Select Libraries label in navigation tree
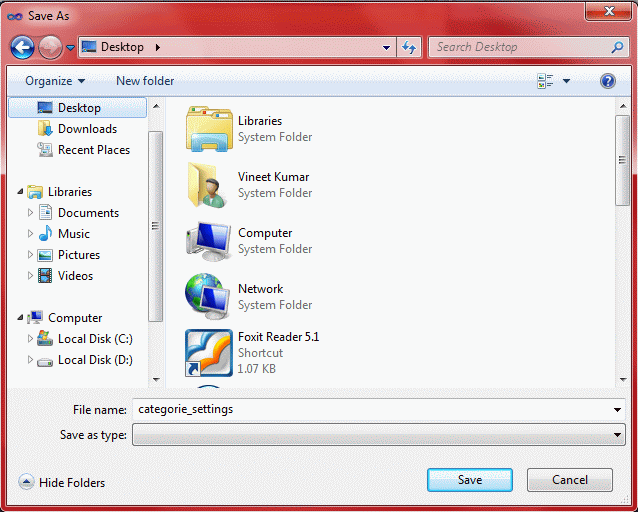The width and height of the screenshot is (638, 512). [x=70, y=192]
